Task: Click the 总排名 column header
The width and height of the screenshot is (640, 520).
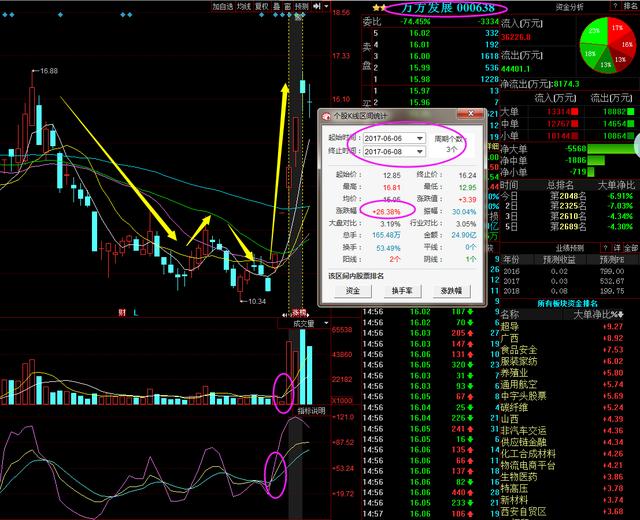Action: tap(560, 185)
